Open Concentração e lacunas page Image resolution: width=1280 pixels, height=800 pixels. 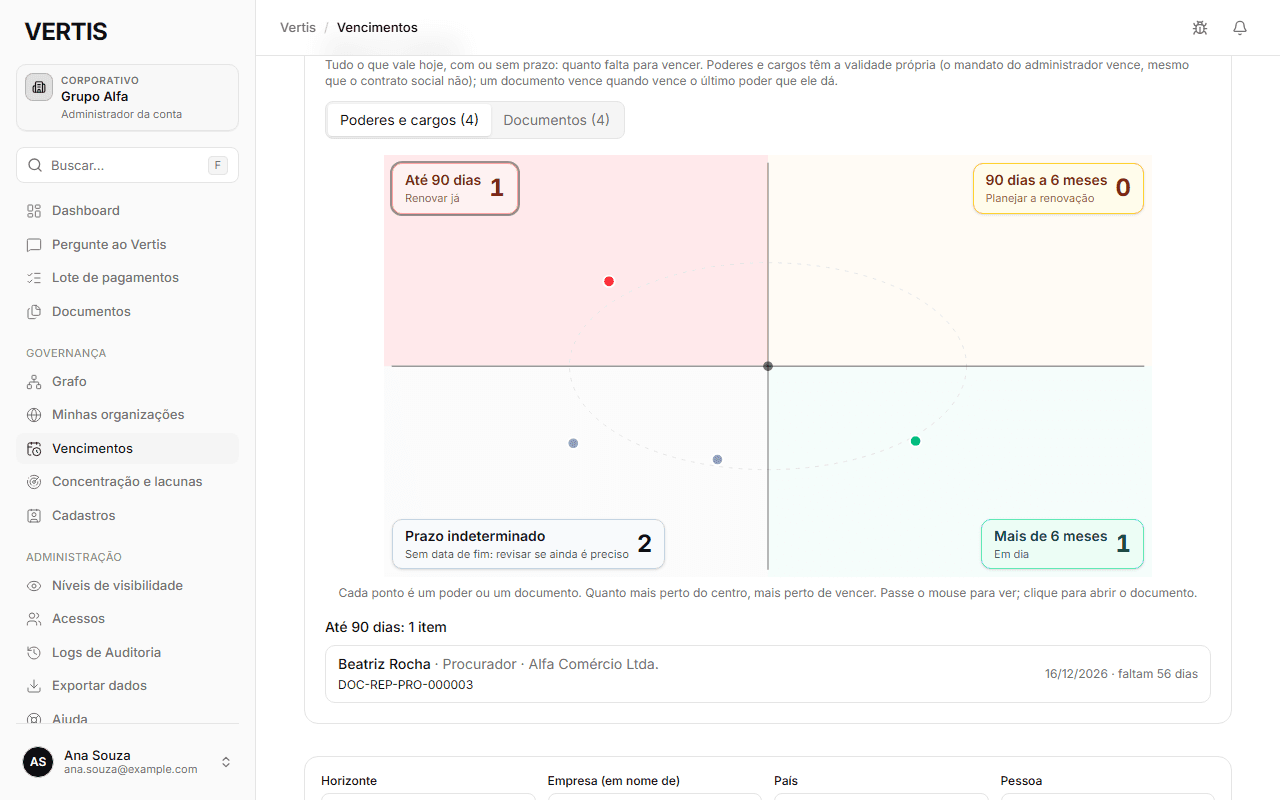127,482
